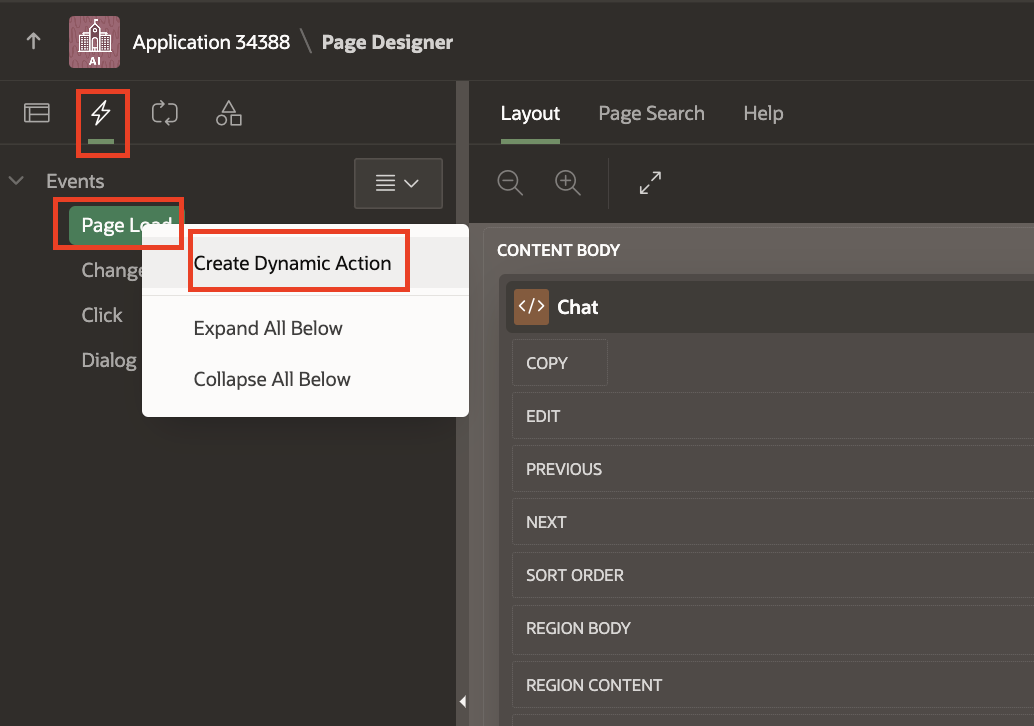Select the Click event tree item
1034x726 pixels.
(102, 315)
